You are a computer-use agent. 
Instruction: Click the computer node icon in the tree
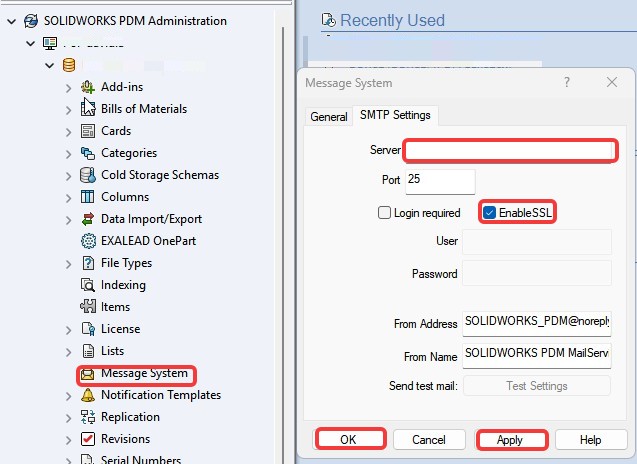[x=50, y=43]
